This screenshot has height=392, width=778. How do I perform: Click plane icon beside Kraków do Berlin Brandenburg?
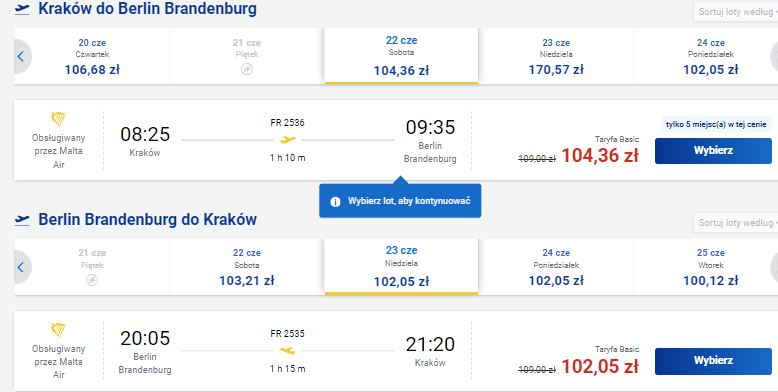(x=22, y=9)
